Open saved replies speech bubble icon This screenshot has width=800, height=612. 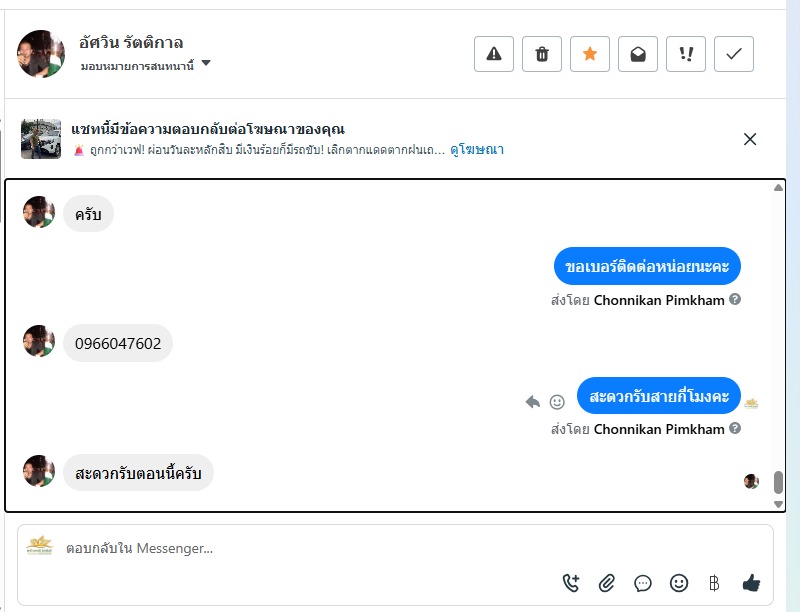(x=643, y=583)
